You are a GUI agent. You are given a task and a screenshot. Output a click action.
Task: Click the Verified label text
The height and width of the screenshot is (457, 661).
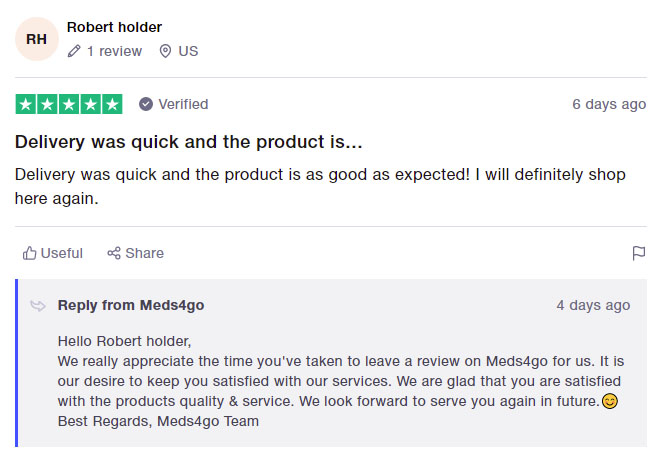pos(183,104)
